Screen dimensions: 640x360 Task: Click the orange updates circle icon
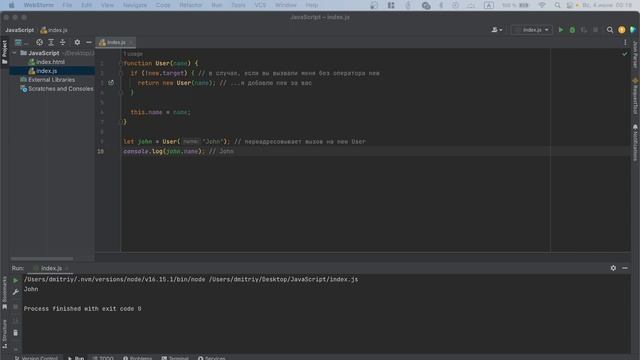622,30
